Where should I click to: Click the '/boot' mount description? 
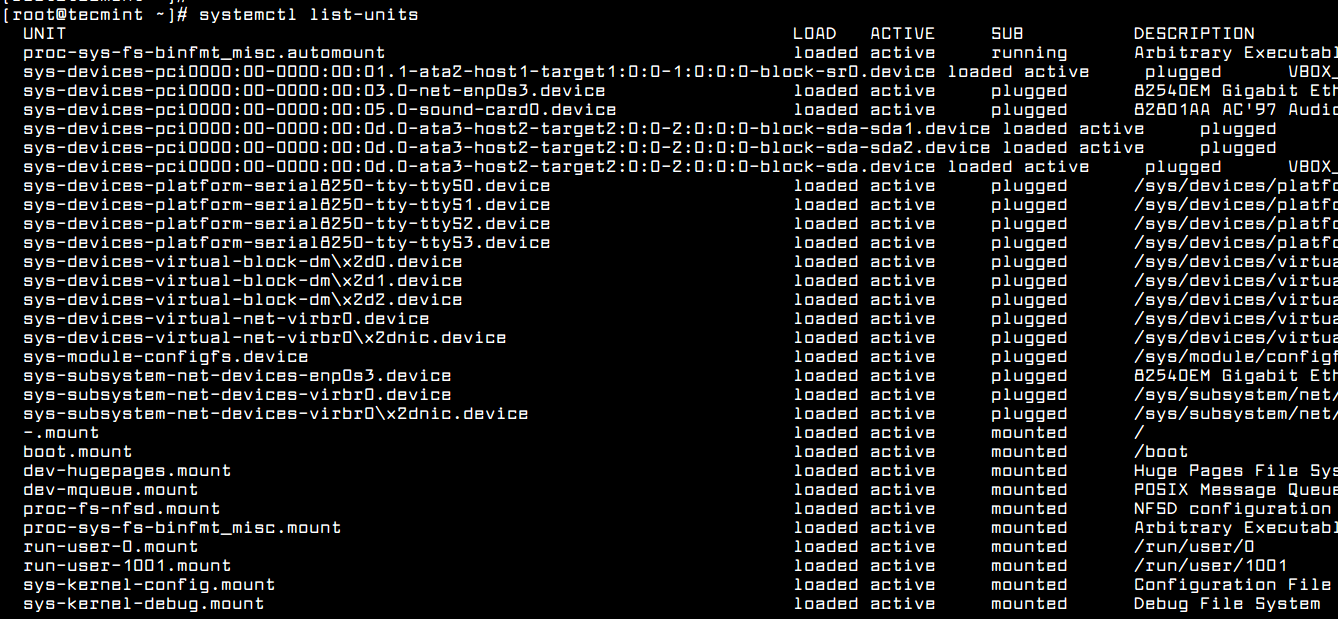click(x=1161, y=452)
